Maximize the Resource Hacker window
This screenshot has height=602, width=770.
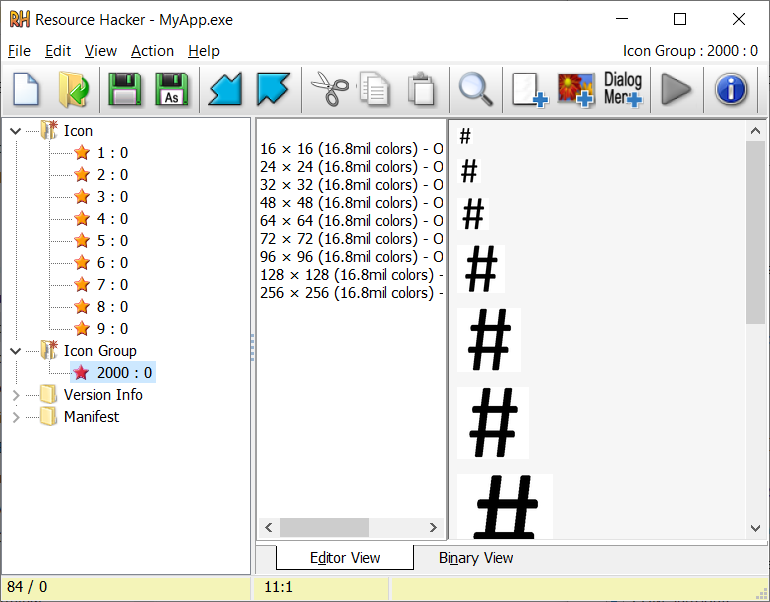pos(680,20)
